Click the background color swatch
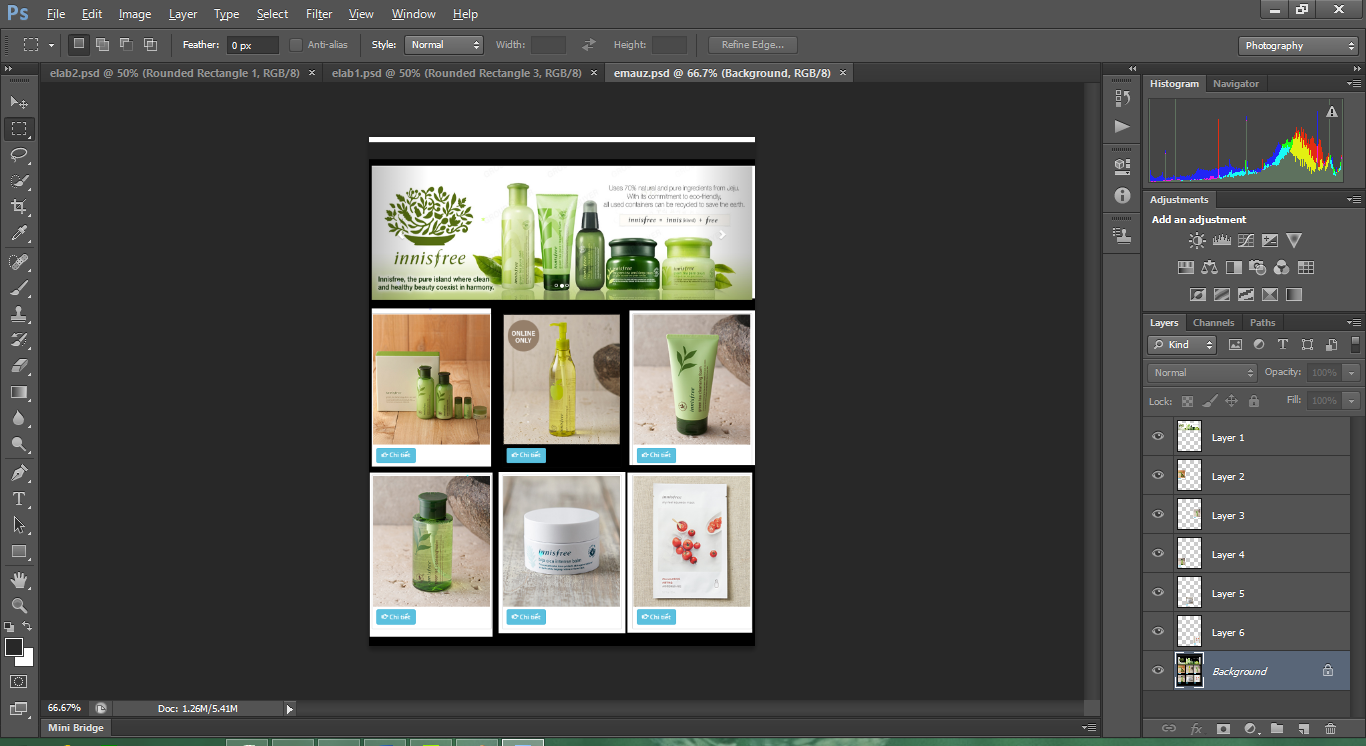This screenshot has width=1366, height=746. coord(27,660)
